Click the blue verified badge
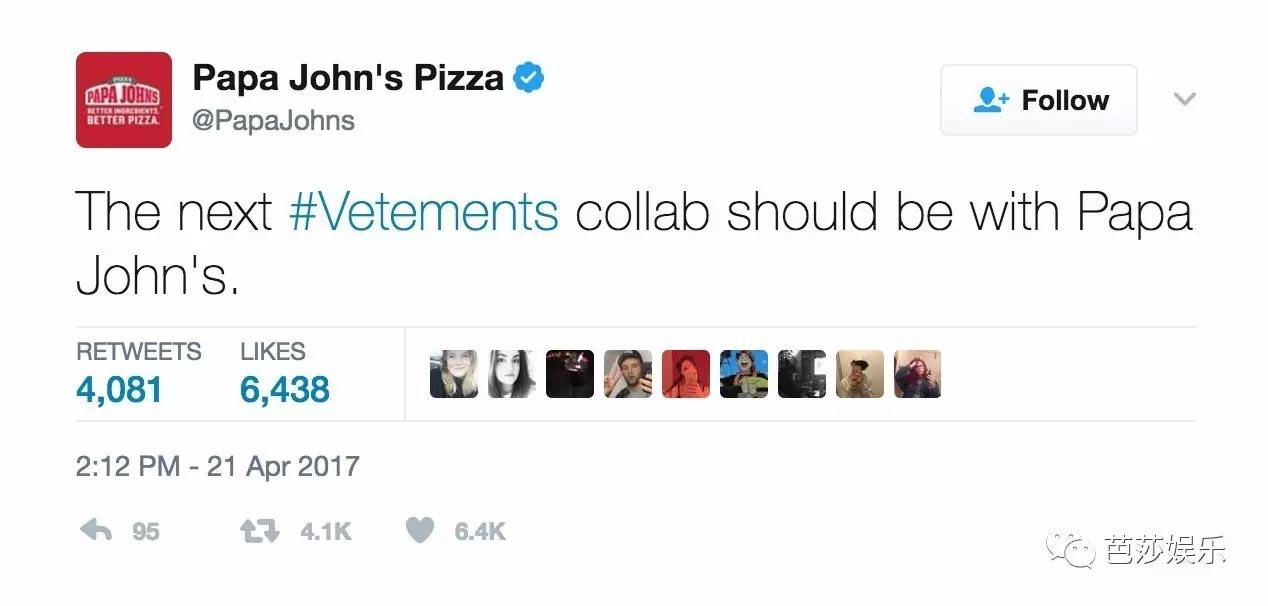 (x=528, y=77)
